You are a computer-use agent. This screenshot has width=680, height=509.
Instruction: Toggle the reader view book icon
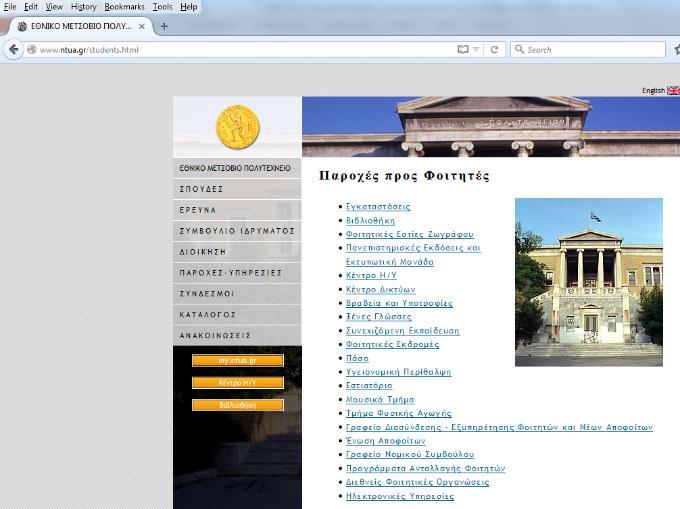463,49
